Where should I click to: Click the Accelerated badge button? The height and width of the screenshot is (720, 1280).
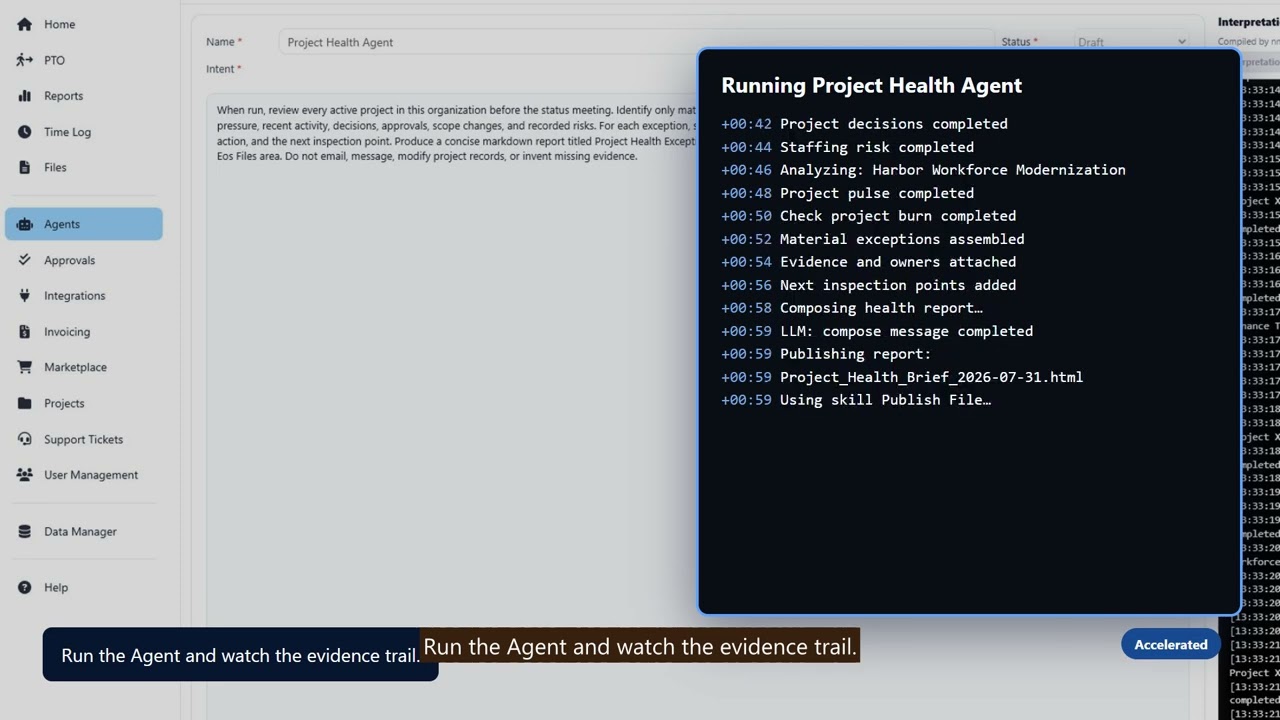[x=1171, y=645]
